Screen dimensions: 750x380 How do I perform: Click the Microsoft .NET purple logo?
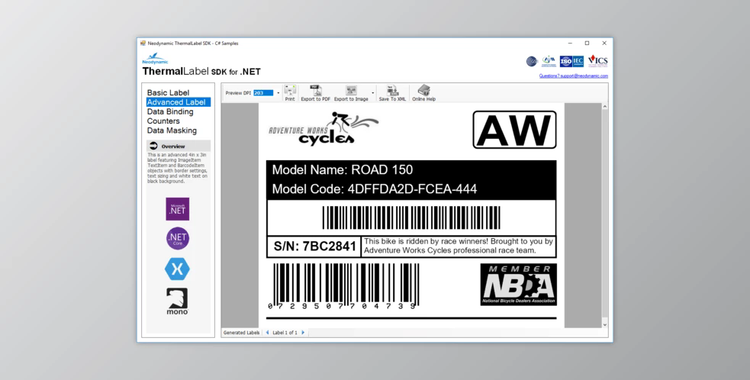pos(177,209)
